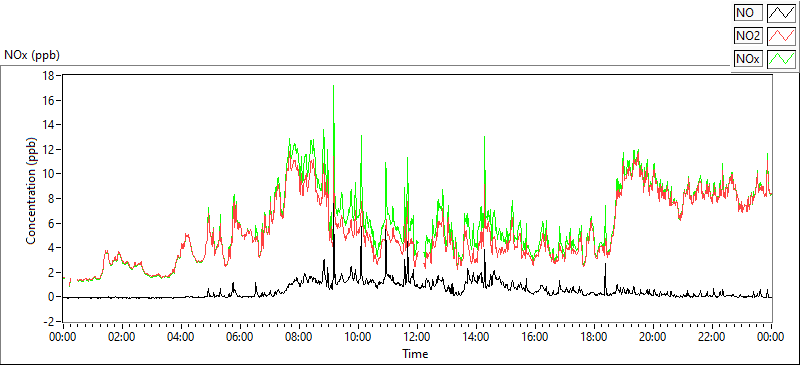Click the 02:00 x-axis time label
The height and width of the screenshot is (365, 800).
122,337
